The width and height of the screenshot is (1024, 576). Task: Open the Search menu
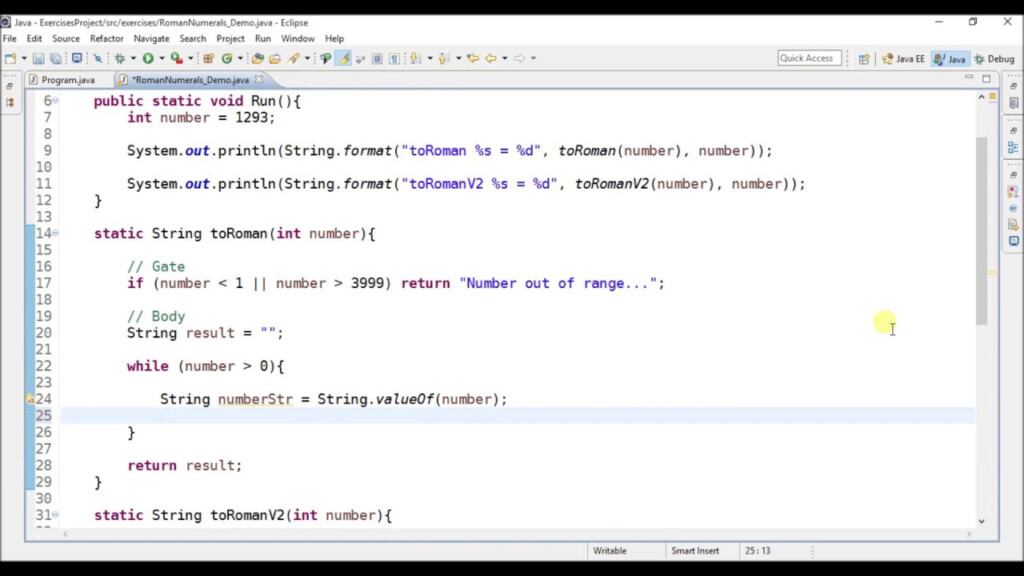193,39
